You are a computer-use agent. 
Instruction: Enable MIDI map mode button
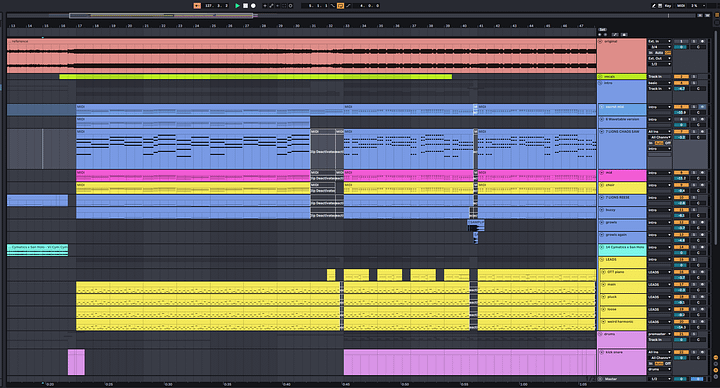coord(681,6)
